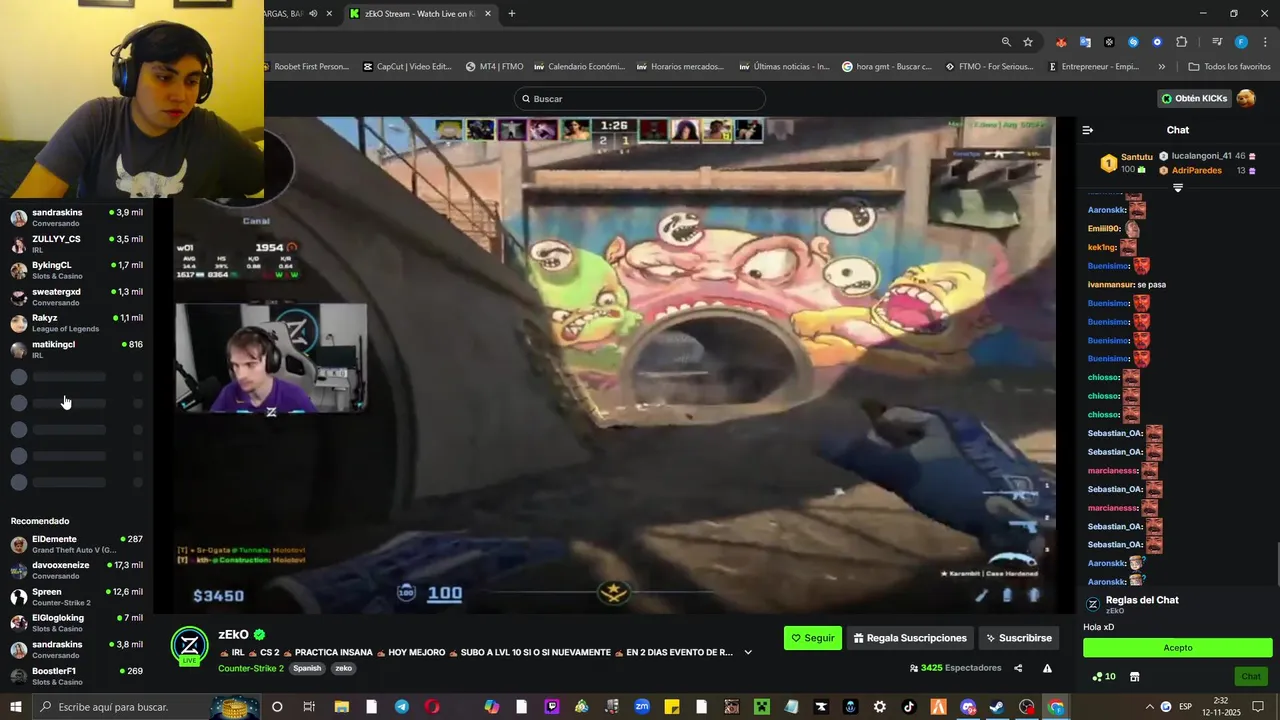Open hora gmt bookmark
The image size is (1280, 720).
[887, 67]
